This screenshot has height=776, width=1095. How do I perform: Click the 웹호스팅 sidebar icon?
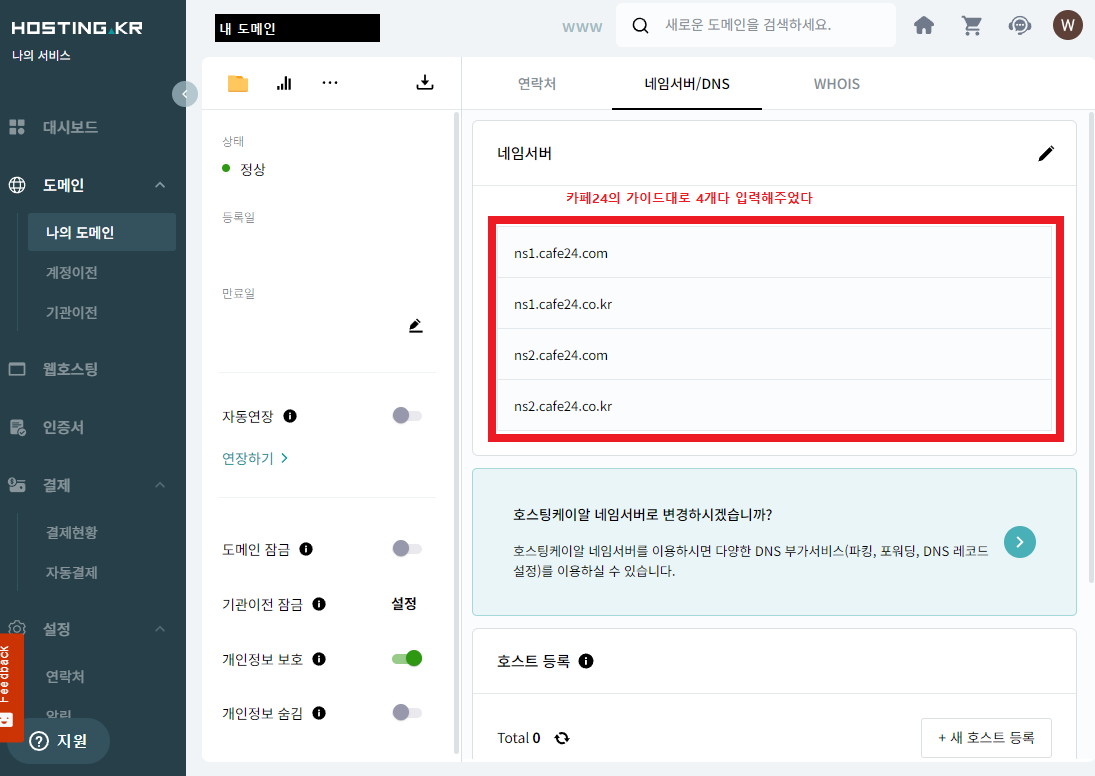pos(17,369)
